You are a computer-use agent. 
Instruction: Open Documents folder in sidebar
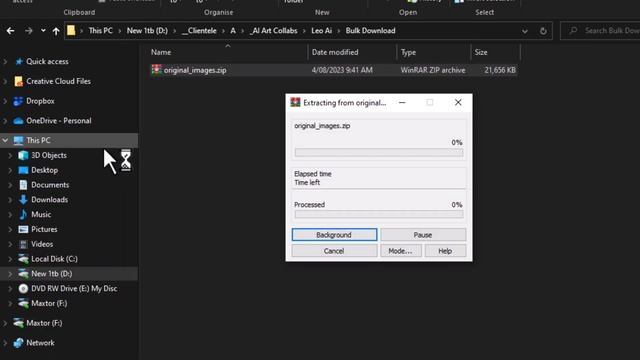tap(50, 185)
